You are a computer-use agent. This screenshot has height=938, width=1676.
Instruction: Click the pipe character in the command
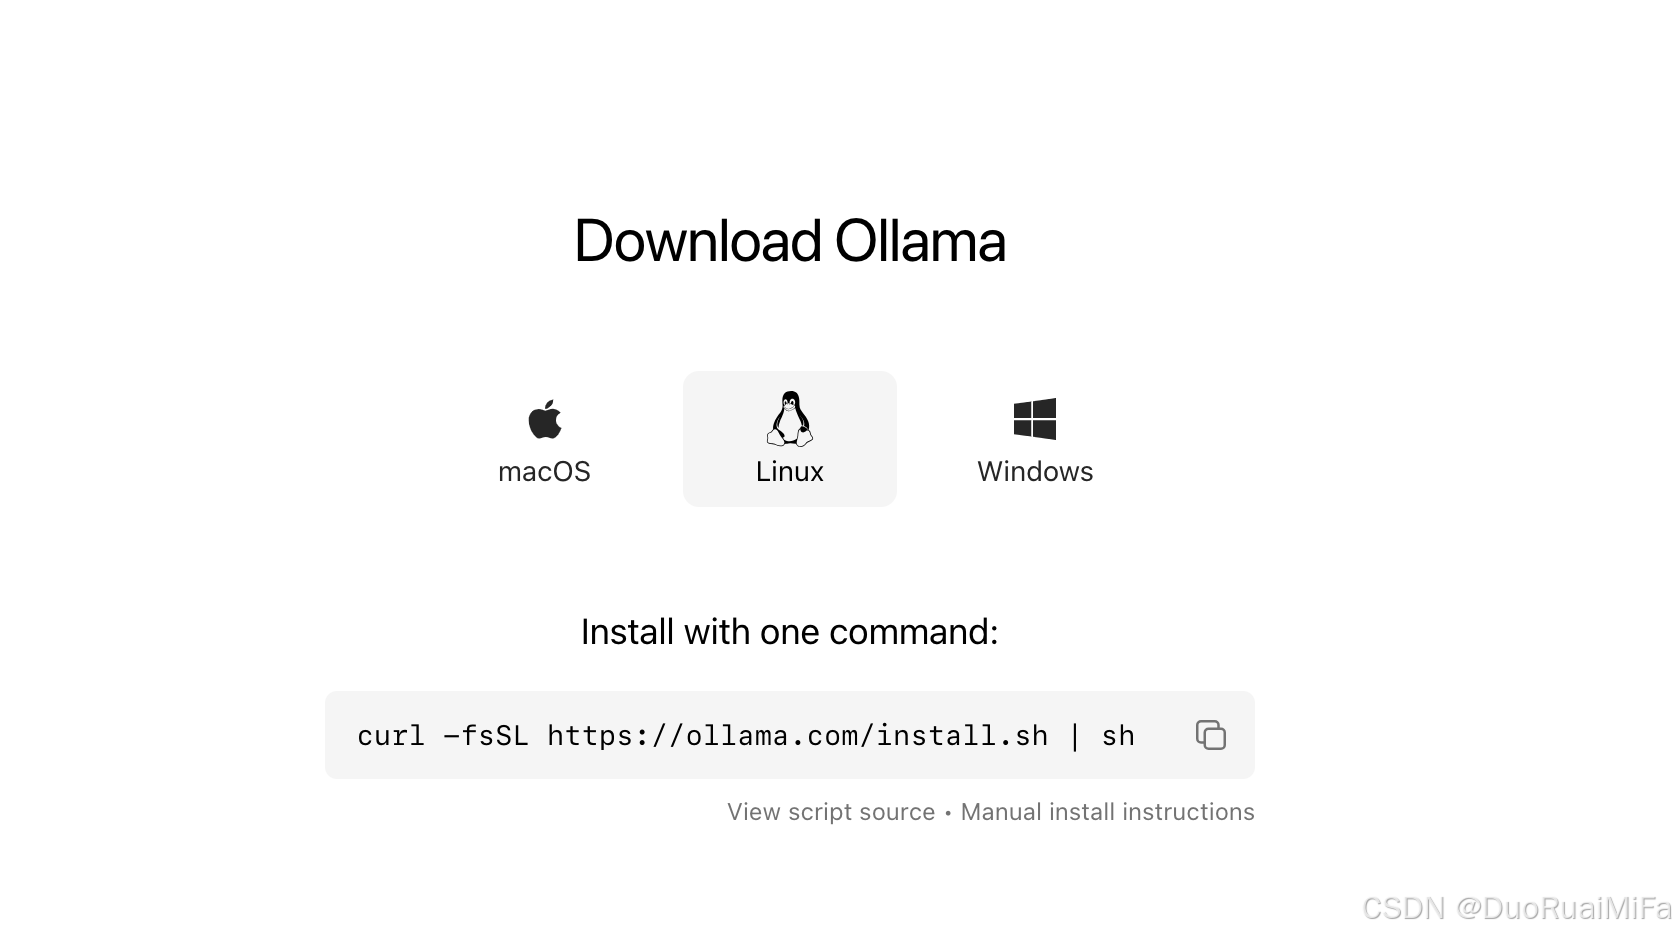(x=1075, y=736)
